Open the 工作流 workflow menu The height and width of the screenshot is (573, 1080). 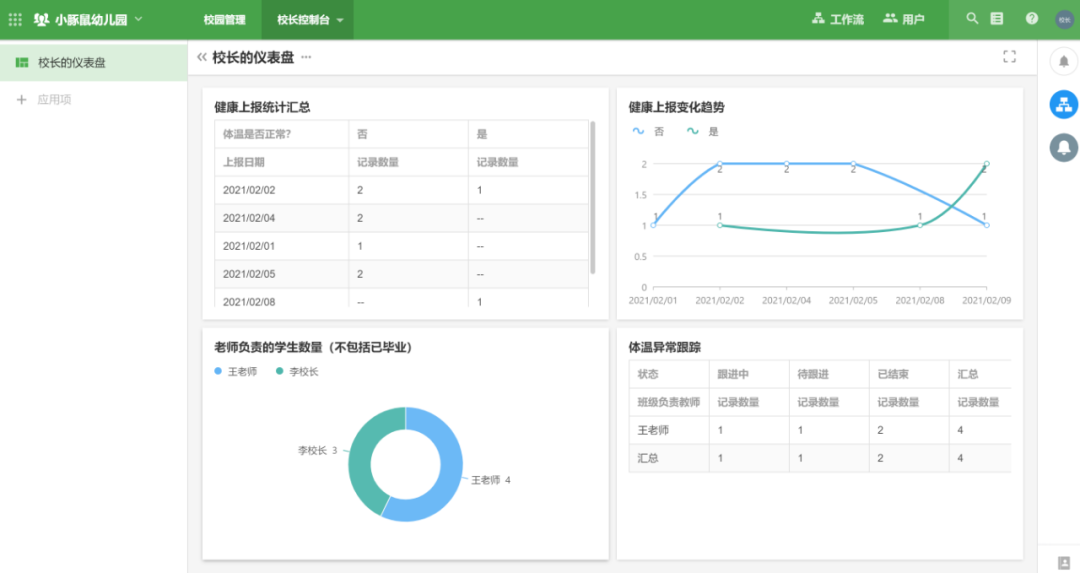(x=838, y=19)
